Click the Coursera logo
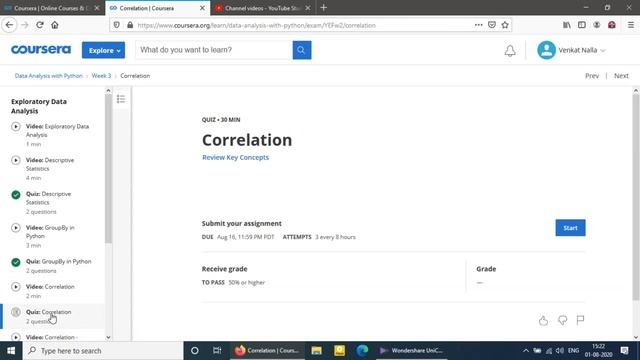The width and height of the screenshot is (640, 360). [x=41, y=50]
